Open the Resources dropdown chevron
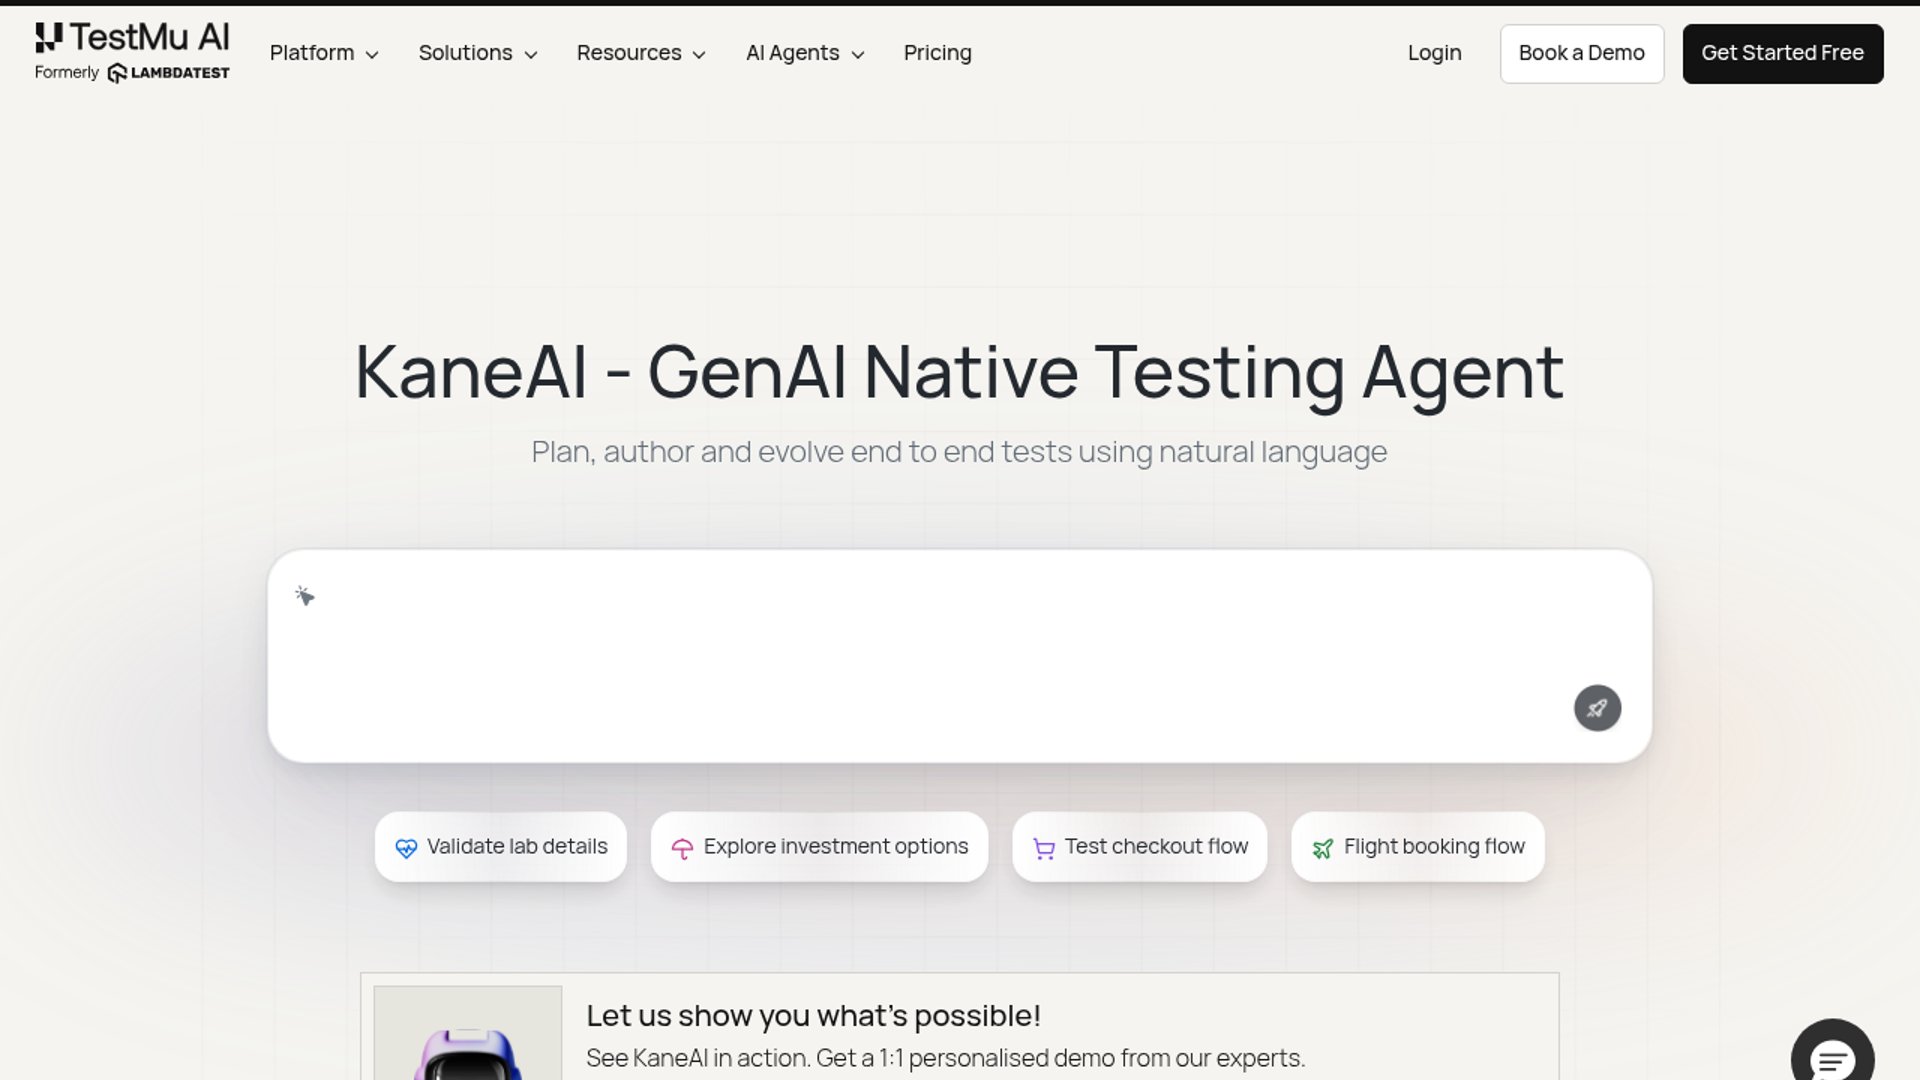 tap(699, 54)
